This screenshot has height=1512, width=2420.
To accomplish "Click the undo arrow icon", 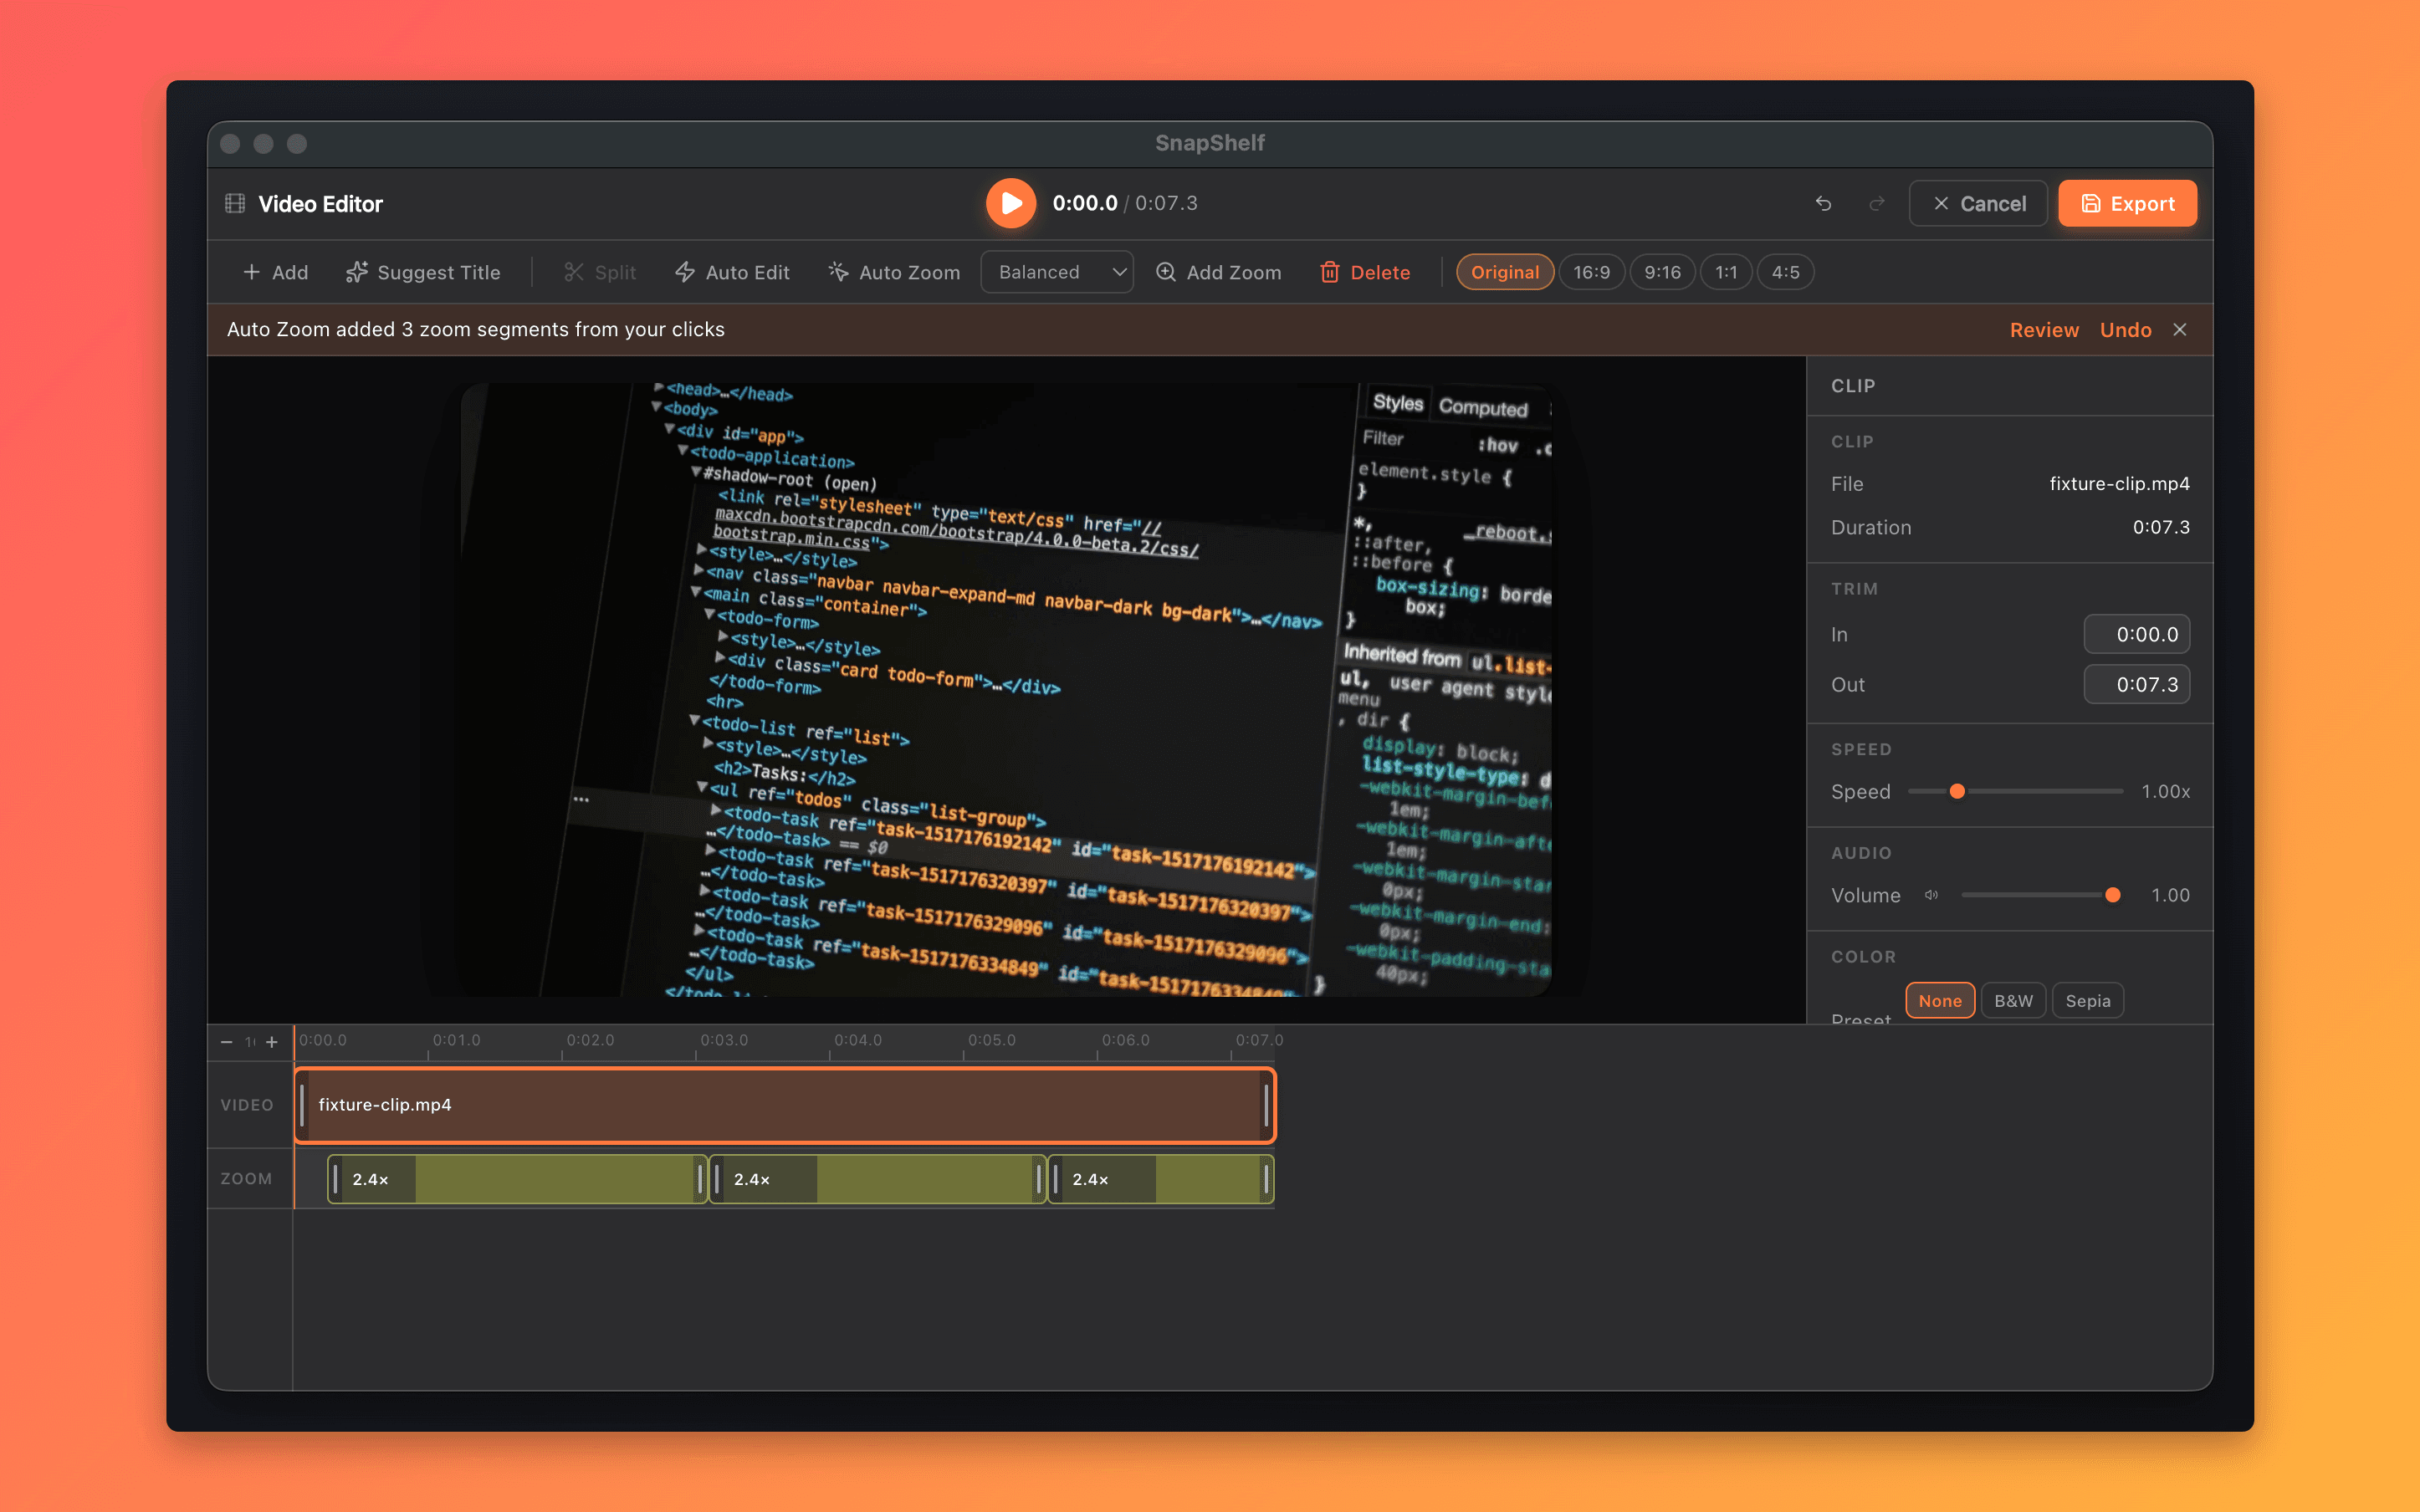I will pos(1823,203).
